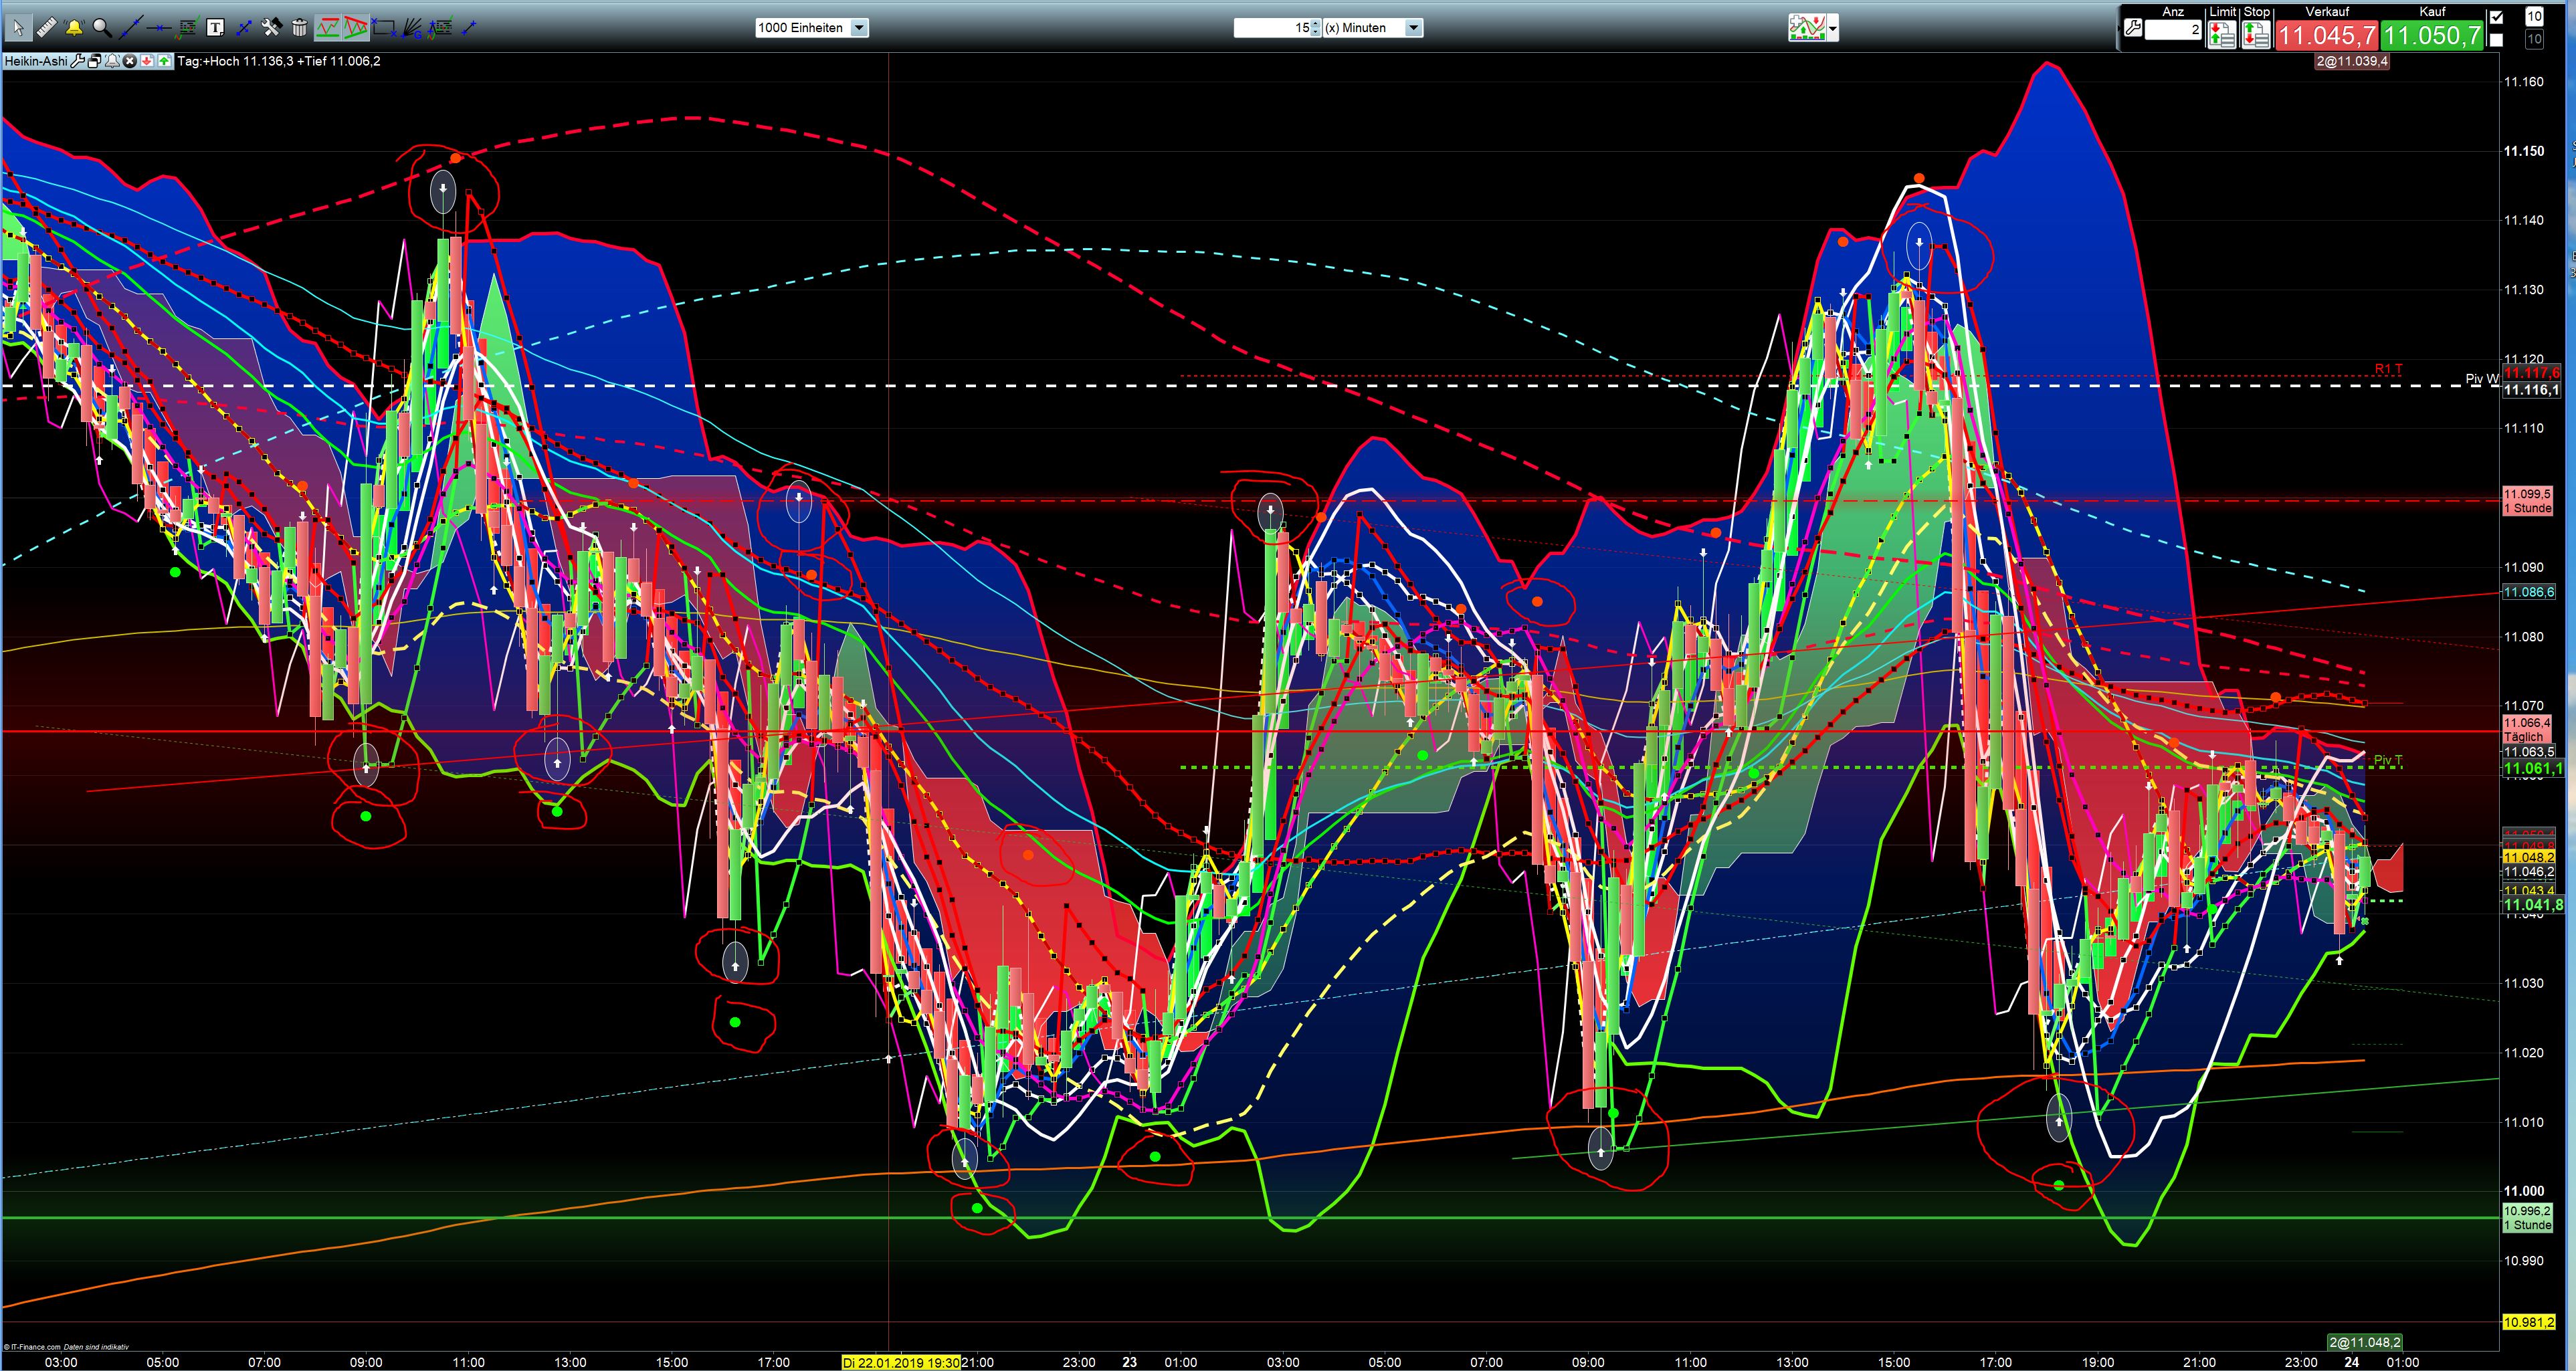
Task: Click the trash can delete objects icon
Action: [299, 28]
